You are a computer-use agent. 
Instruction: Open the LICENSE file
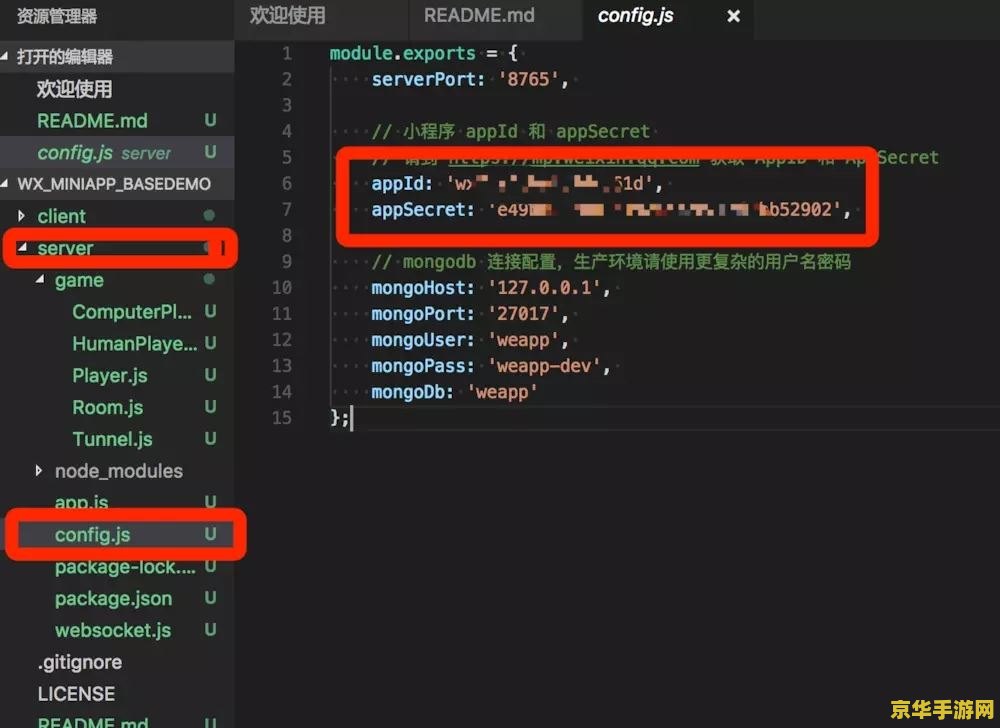coord(76,694)
